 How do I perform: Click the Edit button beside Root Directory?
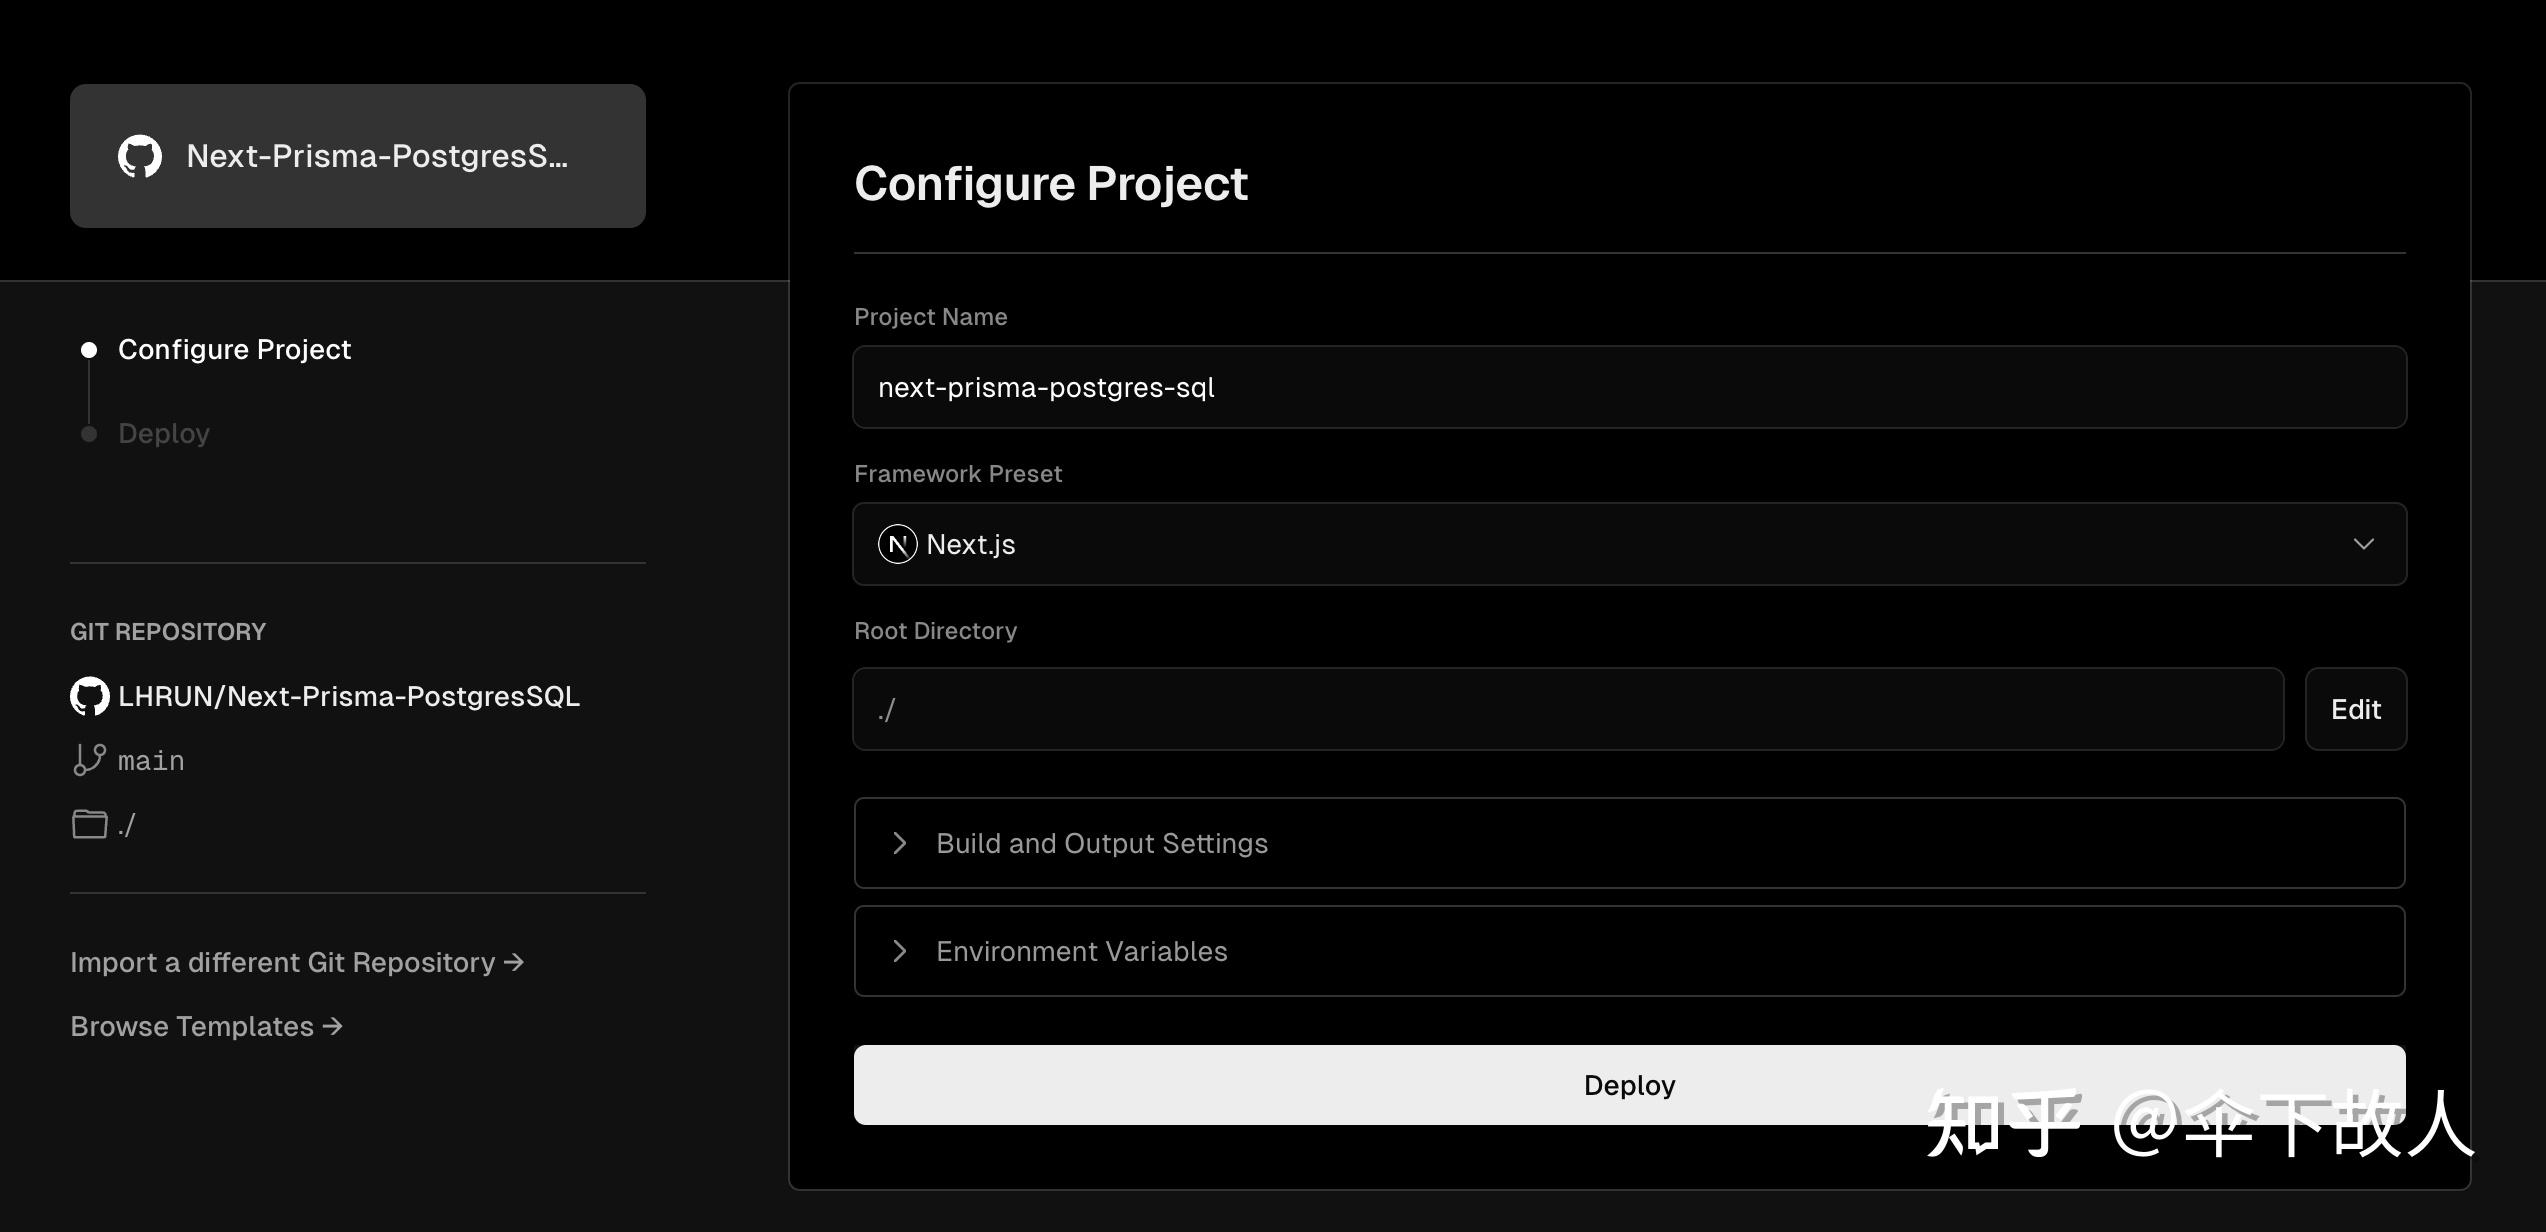[x=2356, y=709]
